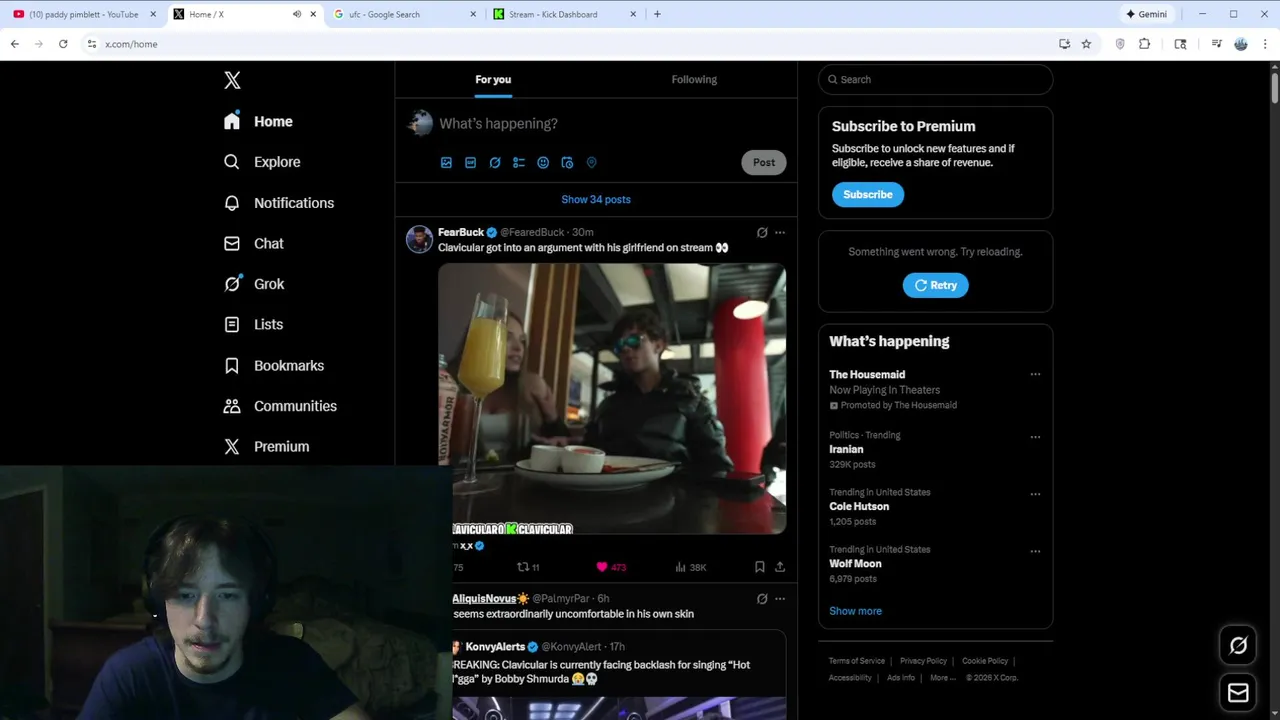
Task: Open more options for Iranian trend
Action: (x=1035, y=437)
